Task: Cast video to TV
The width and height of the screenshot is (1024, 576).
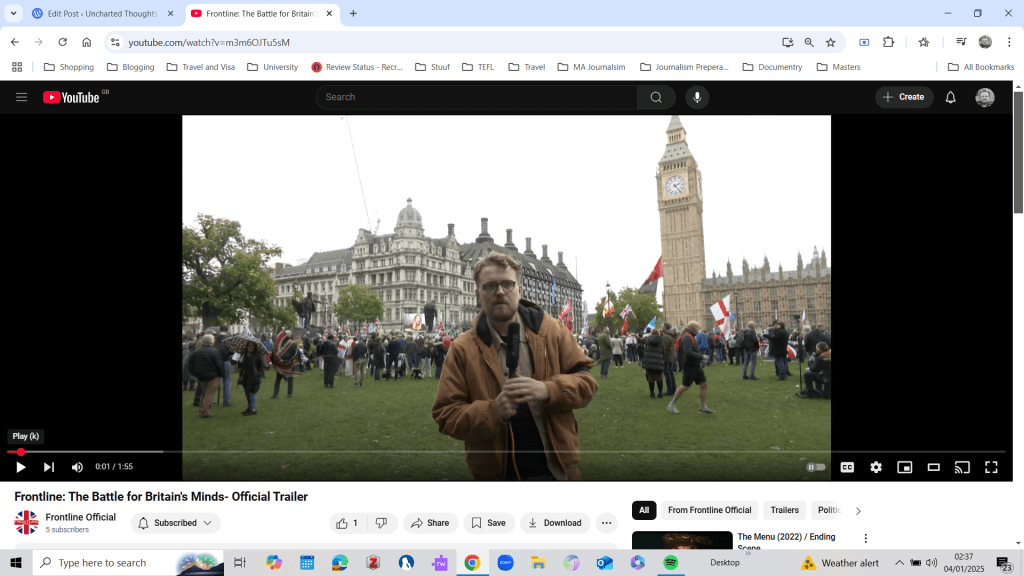Action: 962,467
